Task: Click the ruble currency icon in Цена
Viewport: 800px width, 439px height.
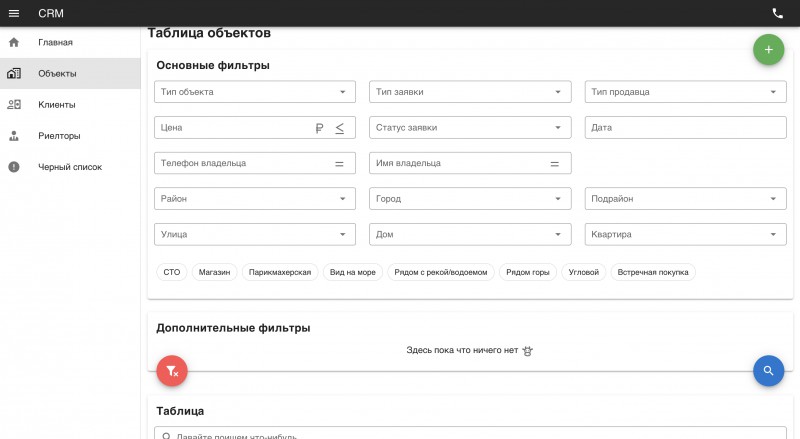Action: pos(319,128)
